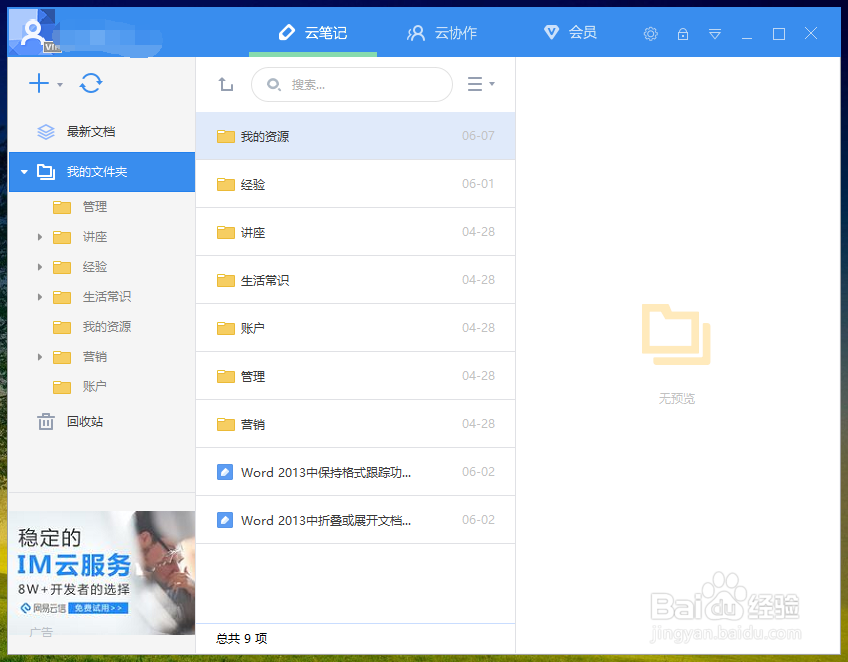
Task: Open the list view options dropdown
Action: point(480,84)
